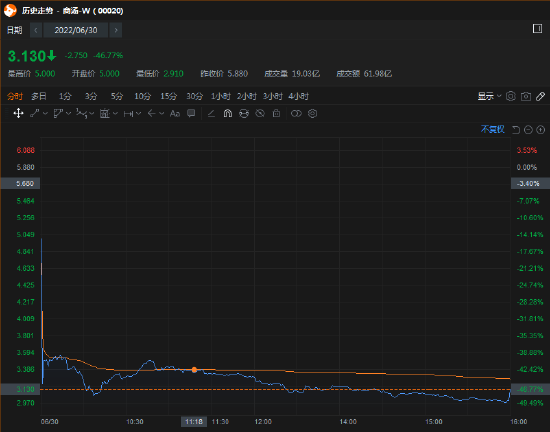The height and width of the screenshot is (432, 550).
Task: Switch to 多日 multi-day tab
Action: click(39, 96)
